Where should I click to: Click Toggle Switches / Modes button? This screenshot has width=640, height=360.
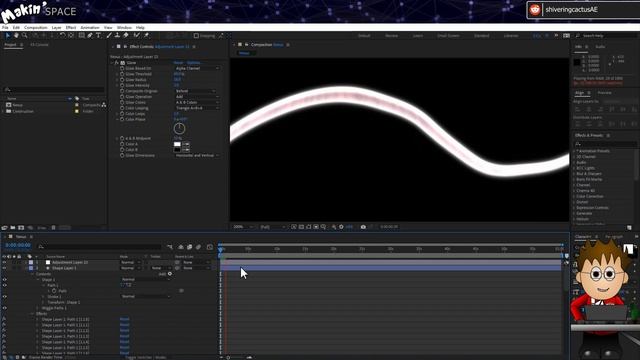(145, 357)
